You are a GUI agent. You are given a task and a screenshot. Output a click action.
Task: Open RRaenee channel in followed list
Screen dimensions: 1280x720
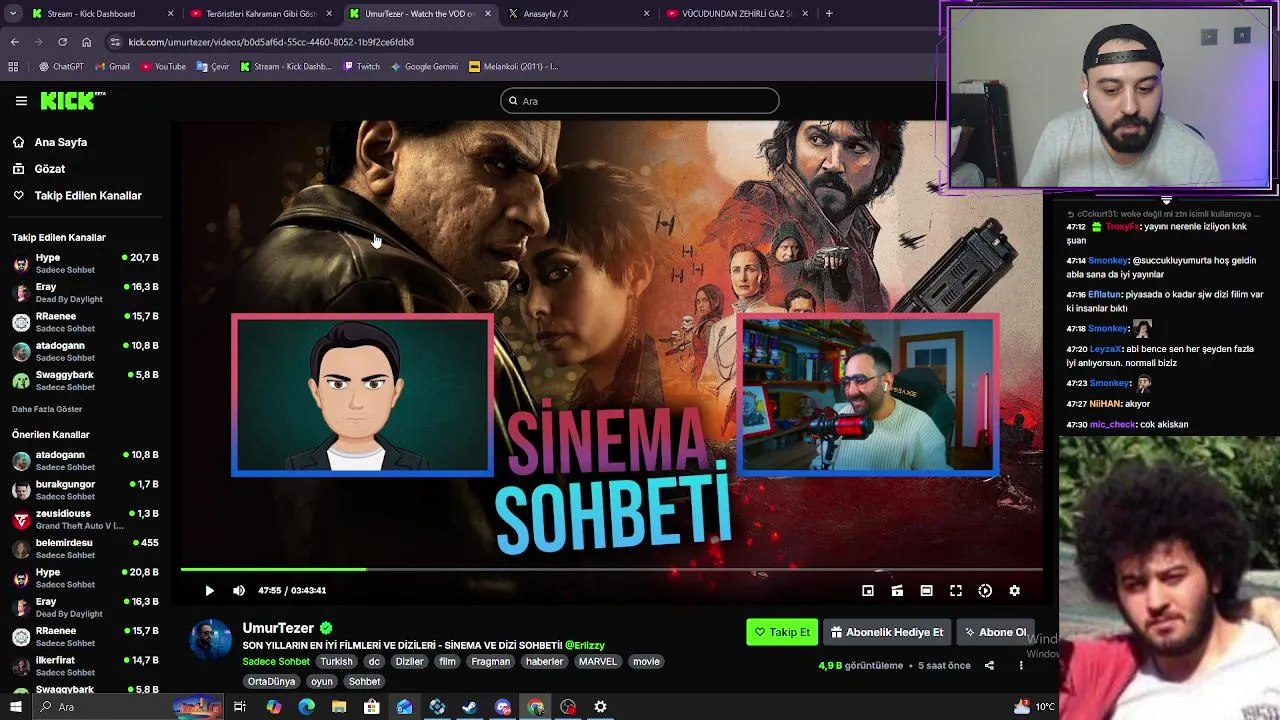(85, 322)
